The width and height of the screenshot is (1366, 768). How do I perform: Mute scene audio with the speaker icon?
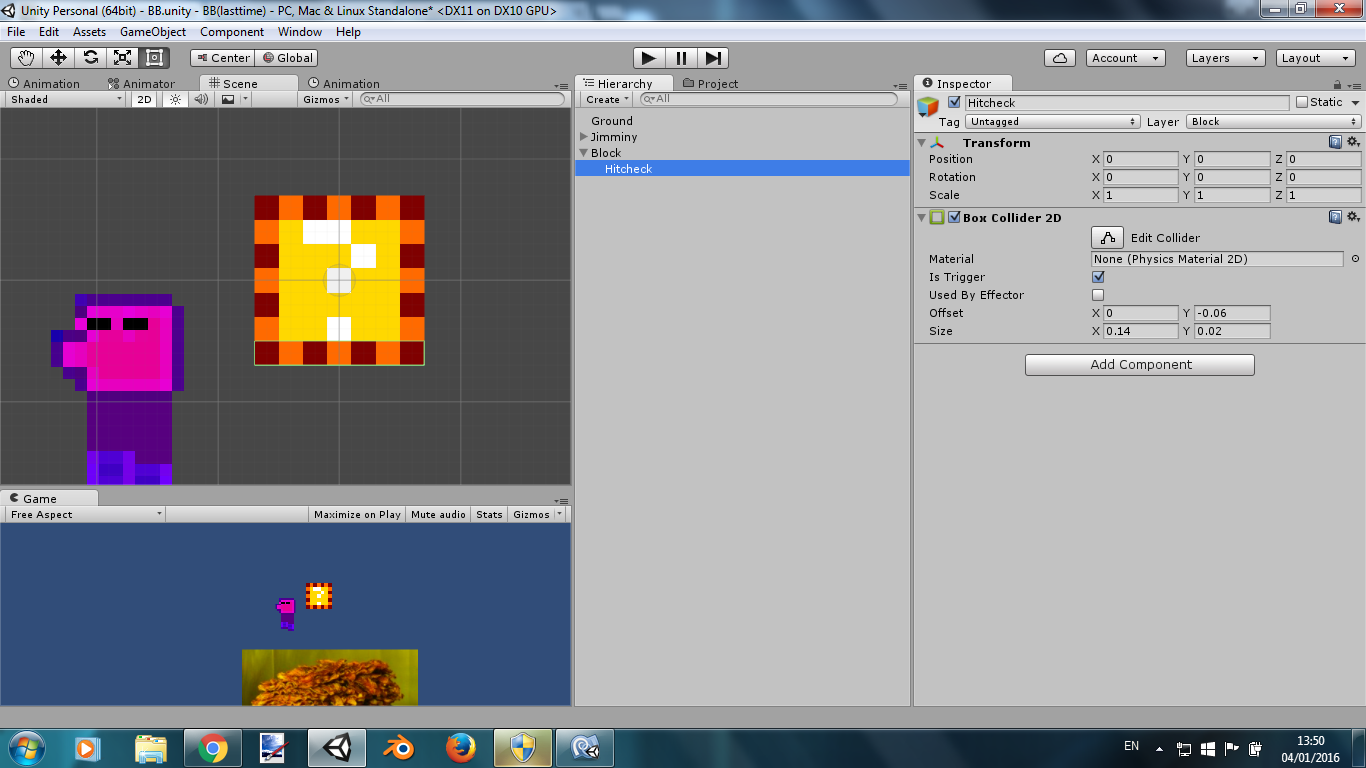tap(202, 99)
